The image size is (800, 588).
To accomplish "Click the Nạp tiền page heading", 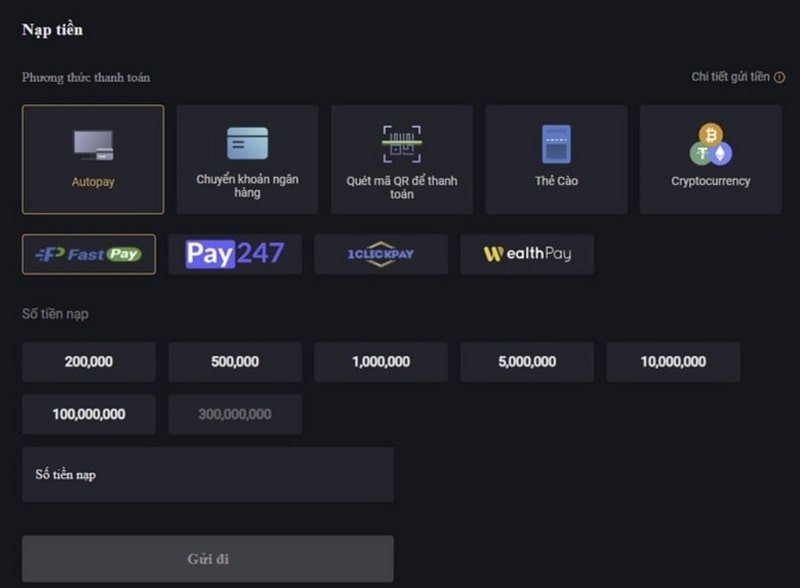I will click(52, 30).
